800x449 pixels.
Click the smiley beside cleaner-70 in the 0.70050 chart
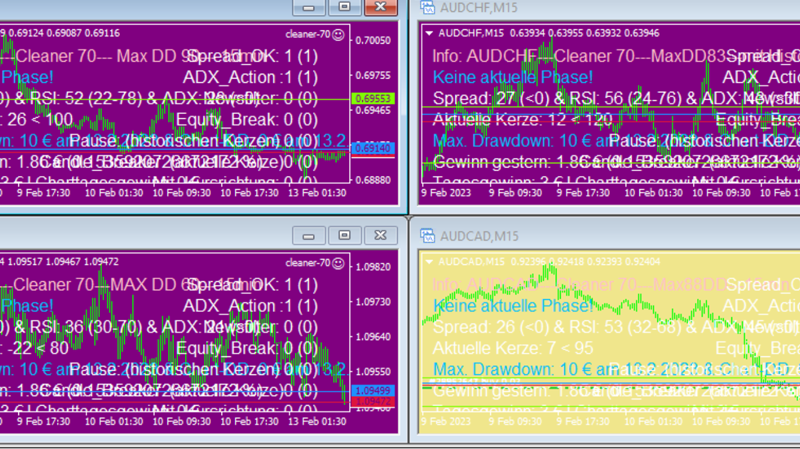(x=338, y=35)
